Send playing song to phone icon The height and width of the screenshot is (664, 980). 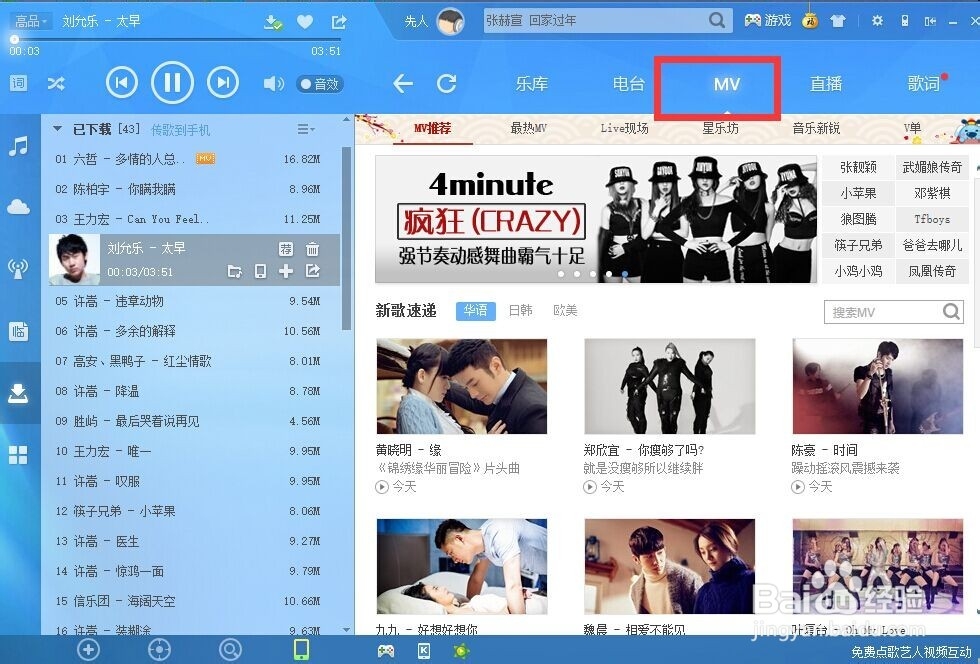click(x=261, y=271)
